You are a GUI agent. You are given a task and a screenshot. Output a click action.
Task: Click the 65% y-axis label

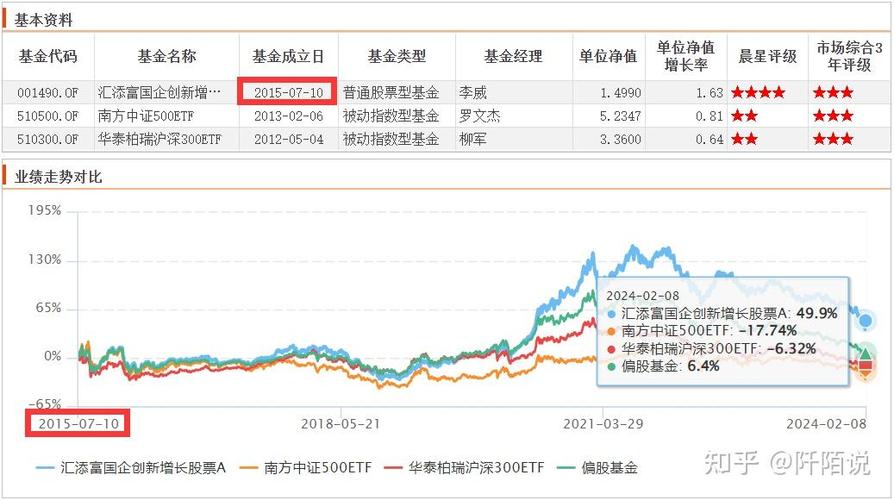point(48,308)
